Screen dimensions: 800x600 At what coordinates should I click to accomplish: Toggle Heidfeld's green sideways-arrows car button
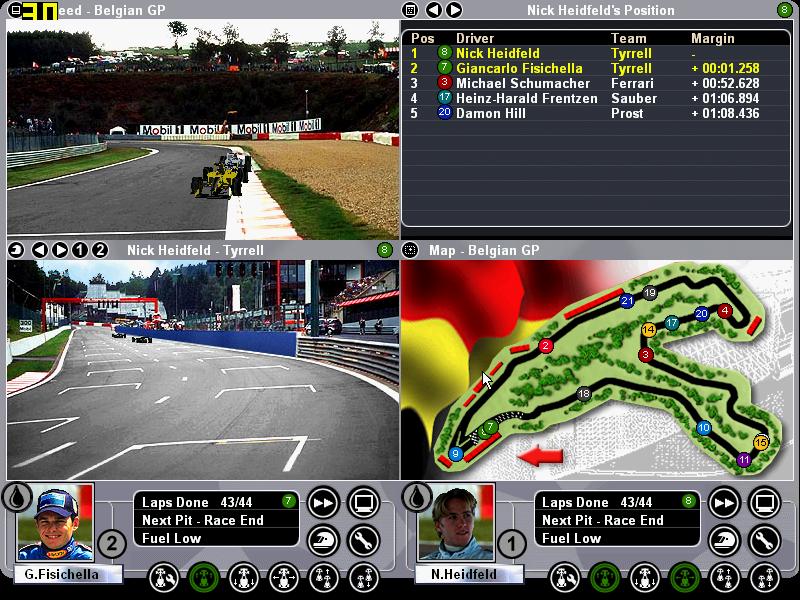click(x=684, y=578)
